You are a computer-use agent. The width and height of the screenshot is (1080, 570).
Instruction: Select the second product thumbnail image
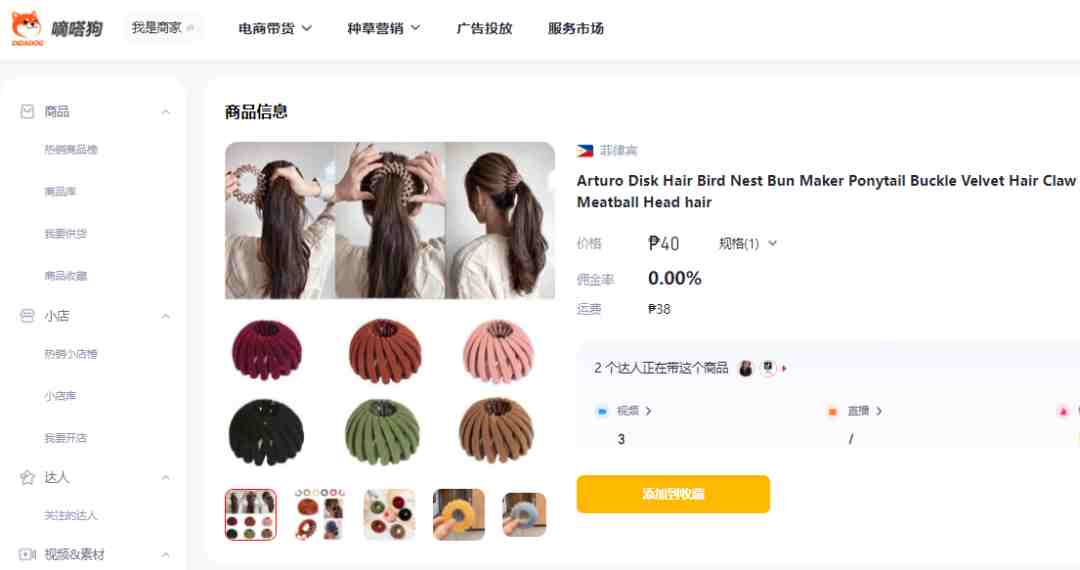320,514
